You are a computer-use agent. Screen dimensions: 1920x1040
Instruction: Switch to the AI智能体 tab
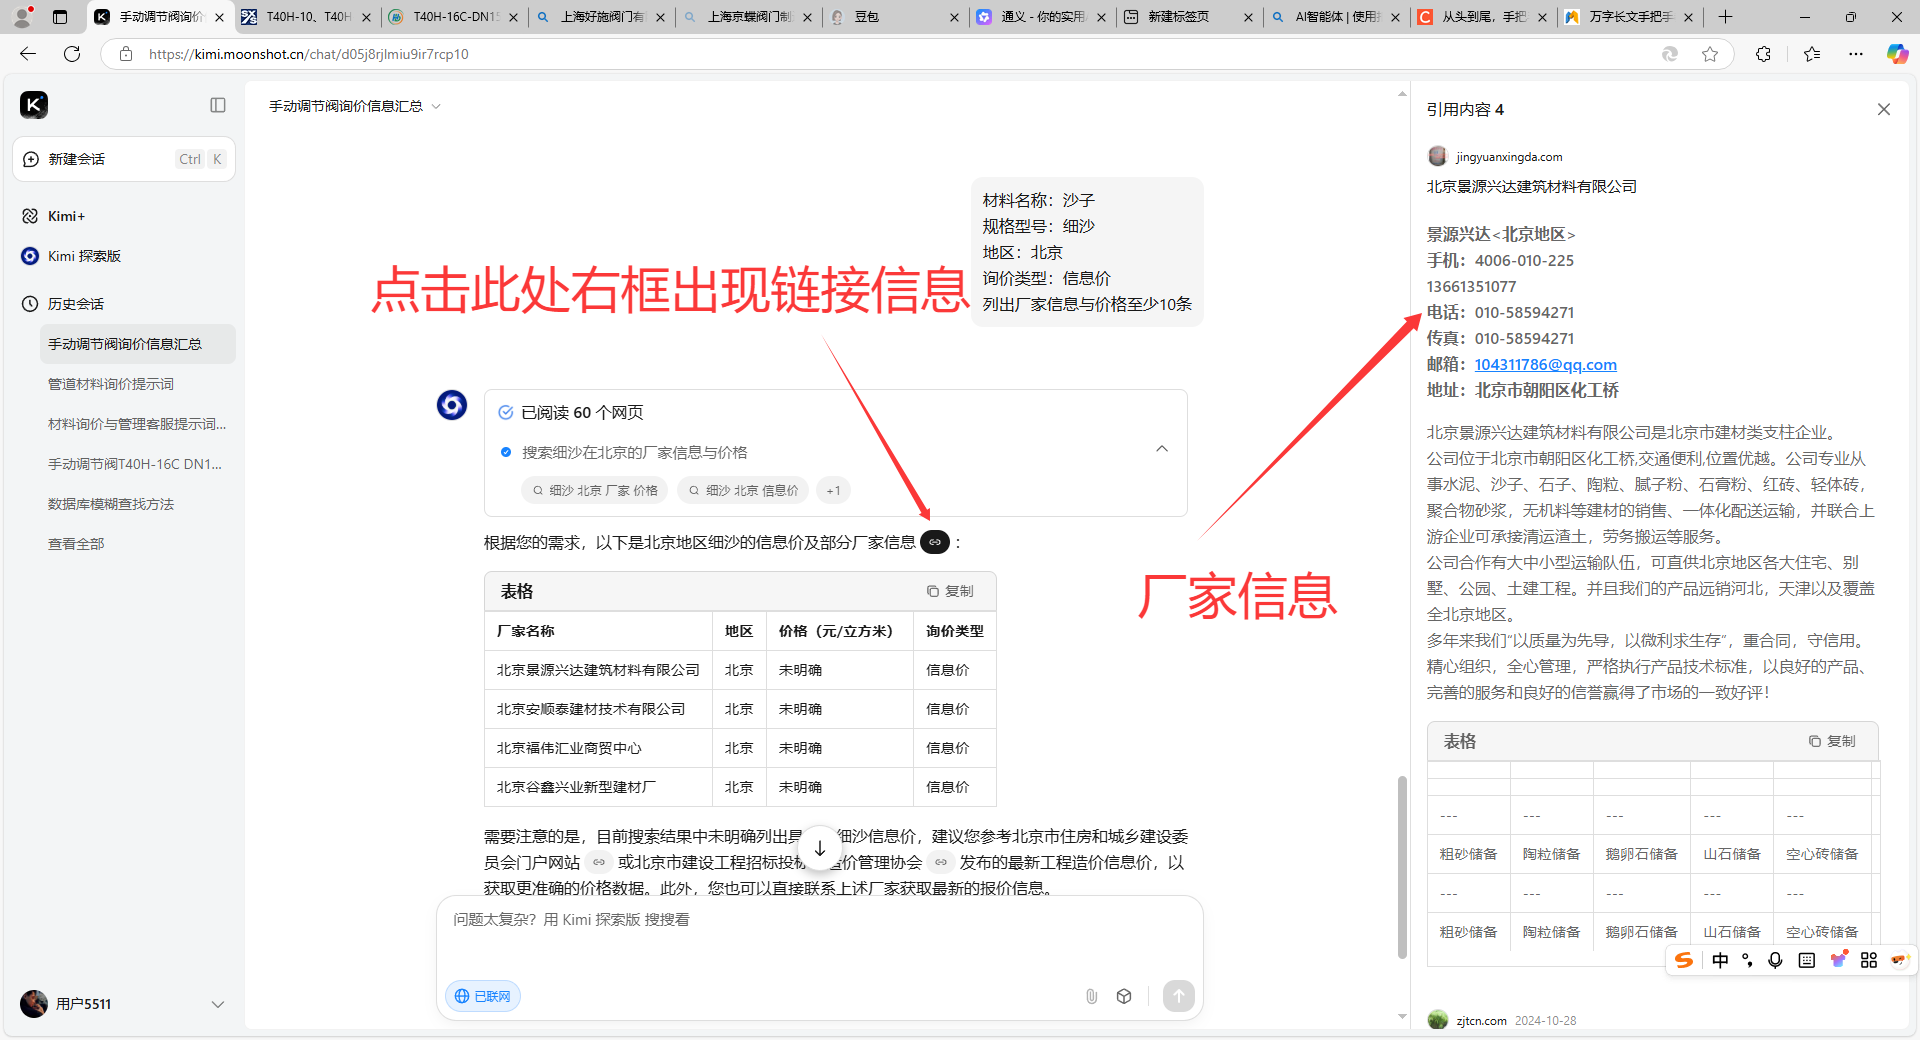point(1336,17)
